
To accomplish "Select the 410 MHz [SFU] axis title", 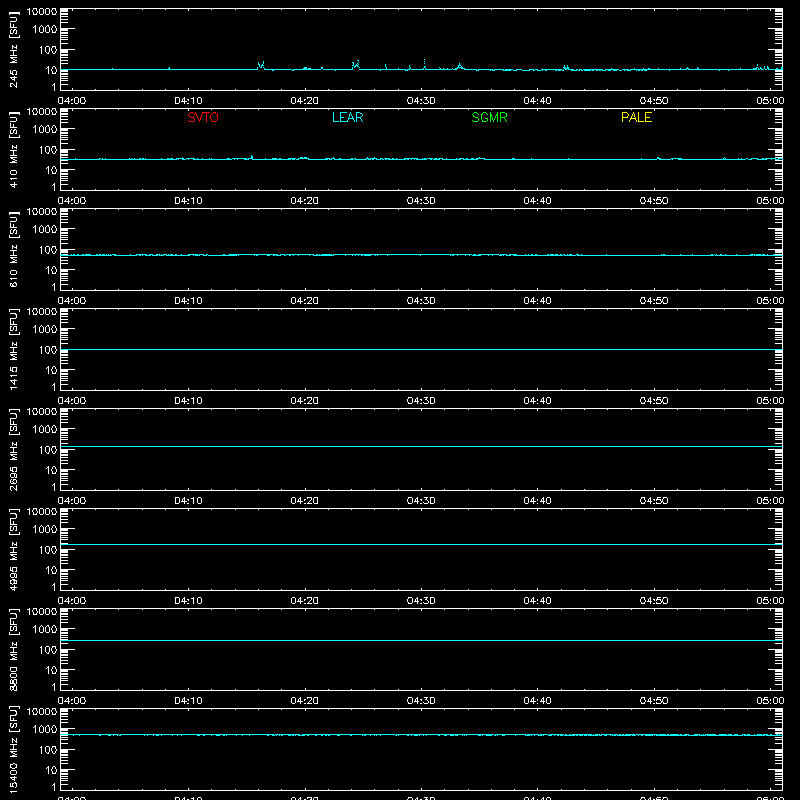I will (x=13, y=149).
